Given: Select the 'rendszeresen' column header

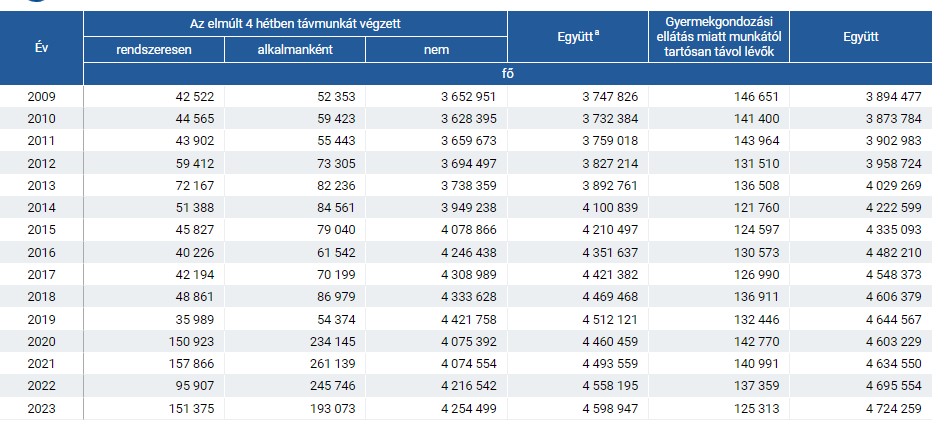Looking at the screenshot, I should [153, 50].
